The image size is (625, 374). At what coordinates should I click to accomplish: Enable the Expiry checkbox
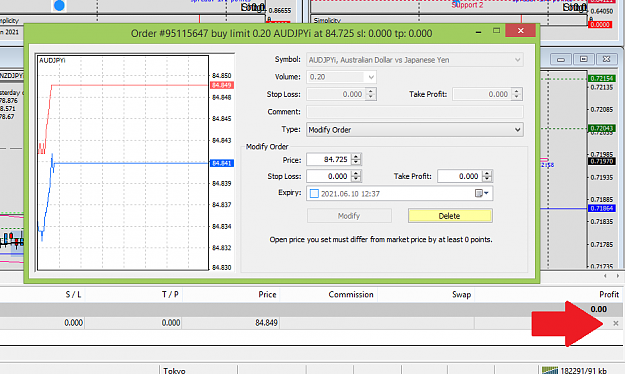[x=314, y=193]
